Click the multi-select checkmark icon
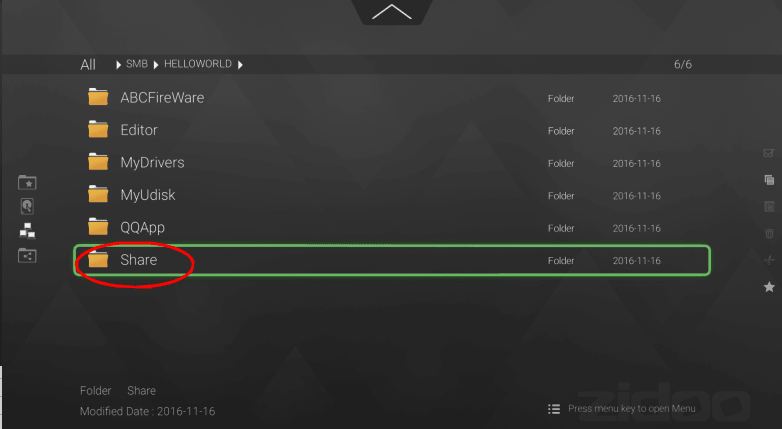Image resolution: width=782 pixels, height=429 pixels. click(769, 153)
